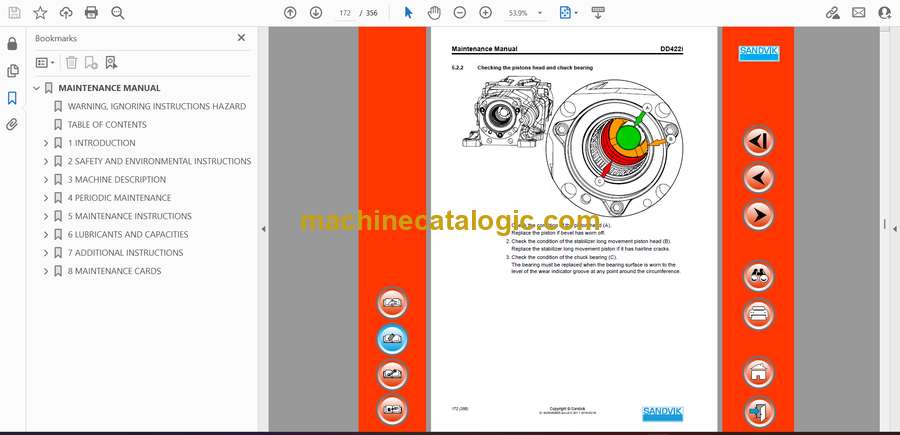This screenshot has height=435, width=900.
Task: Select 8 MAINTENANCE CARDS bookmark text
Action: coord(114,271)
